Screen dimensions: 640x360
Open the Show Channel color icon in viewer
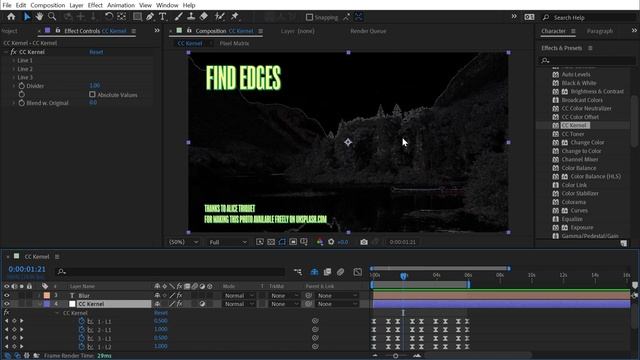coord(320,242)
